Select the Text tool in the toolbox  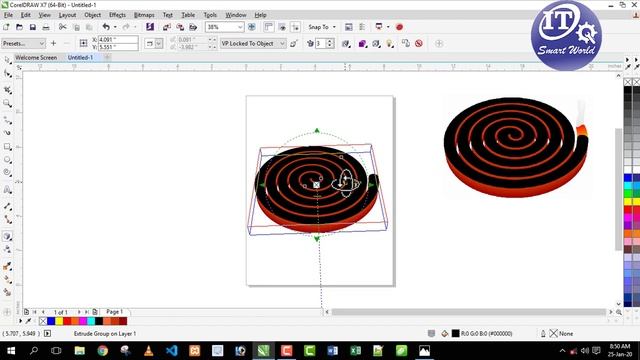[7, 189]
